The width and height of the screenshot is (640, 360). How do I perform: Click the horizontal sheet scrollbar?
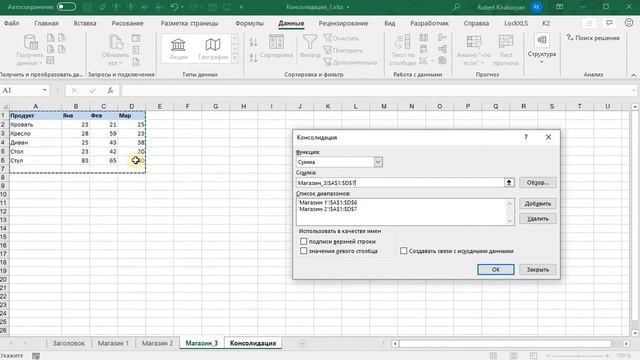(x=504, y=344)
